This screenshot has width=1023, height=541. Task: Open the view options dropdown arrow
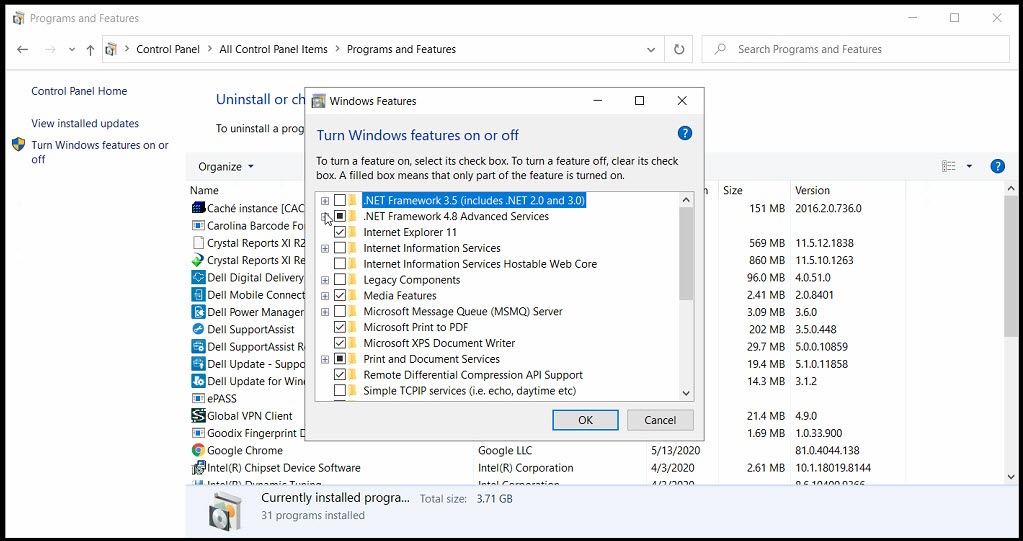[969, 166]
